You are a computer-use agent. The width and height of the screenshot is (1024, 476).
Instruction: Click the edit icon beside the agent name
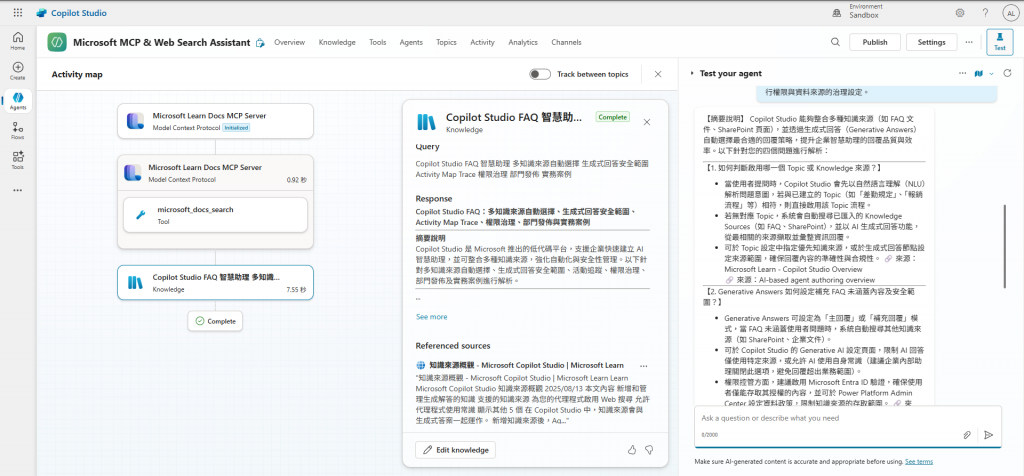pos(260,42)
